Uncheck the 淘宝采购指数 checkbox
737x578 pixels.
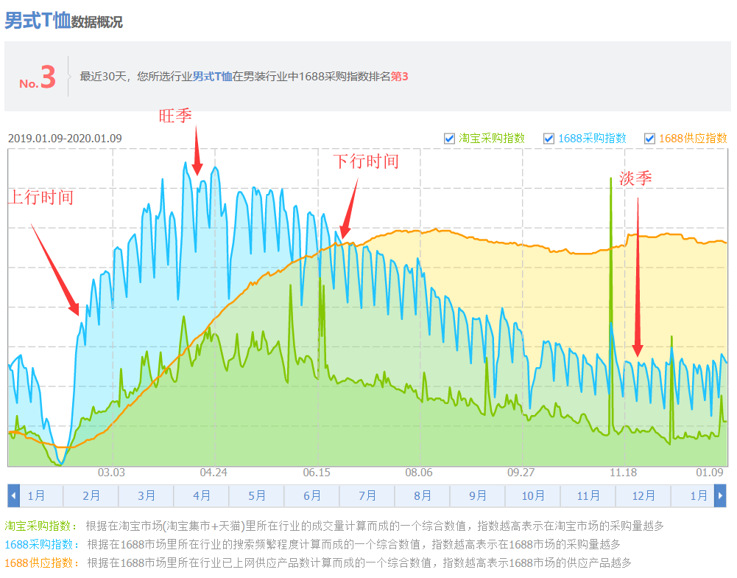[x=449, y=138]
